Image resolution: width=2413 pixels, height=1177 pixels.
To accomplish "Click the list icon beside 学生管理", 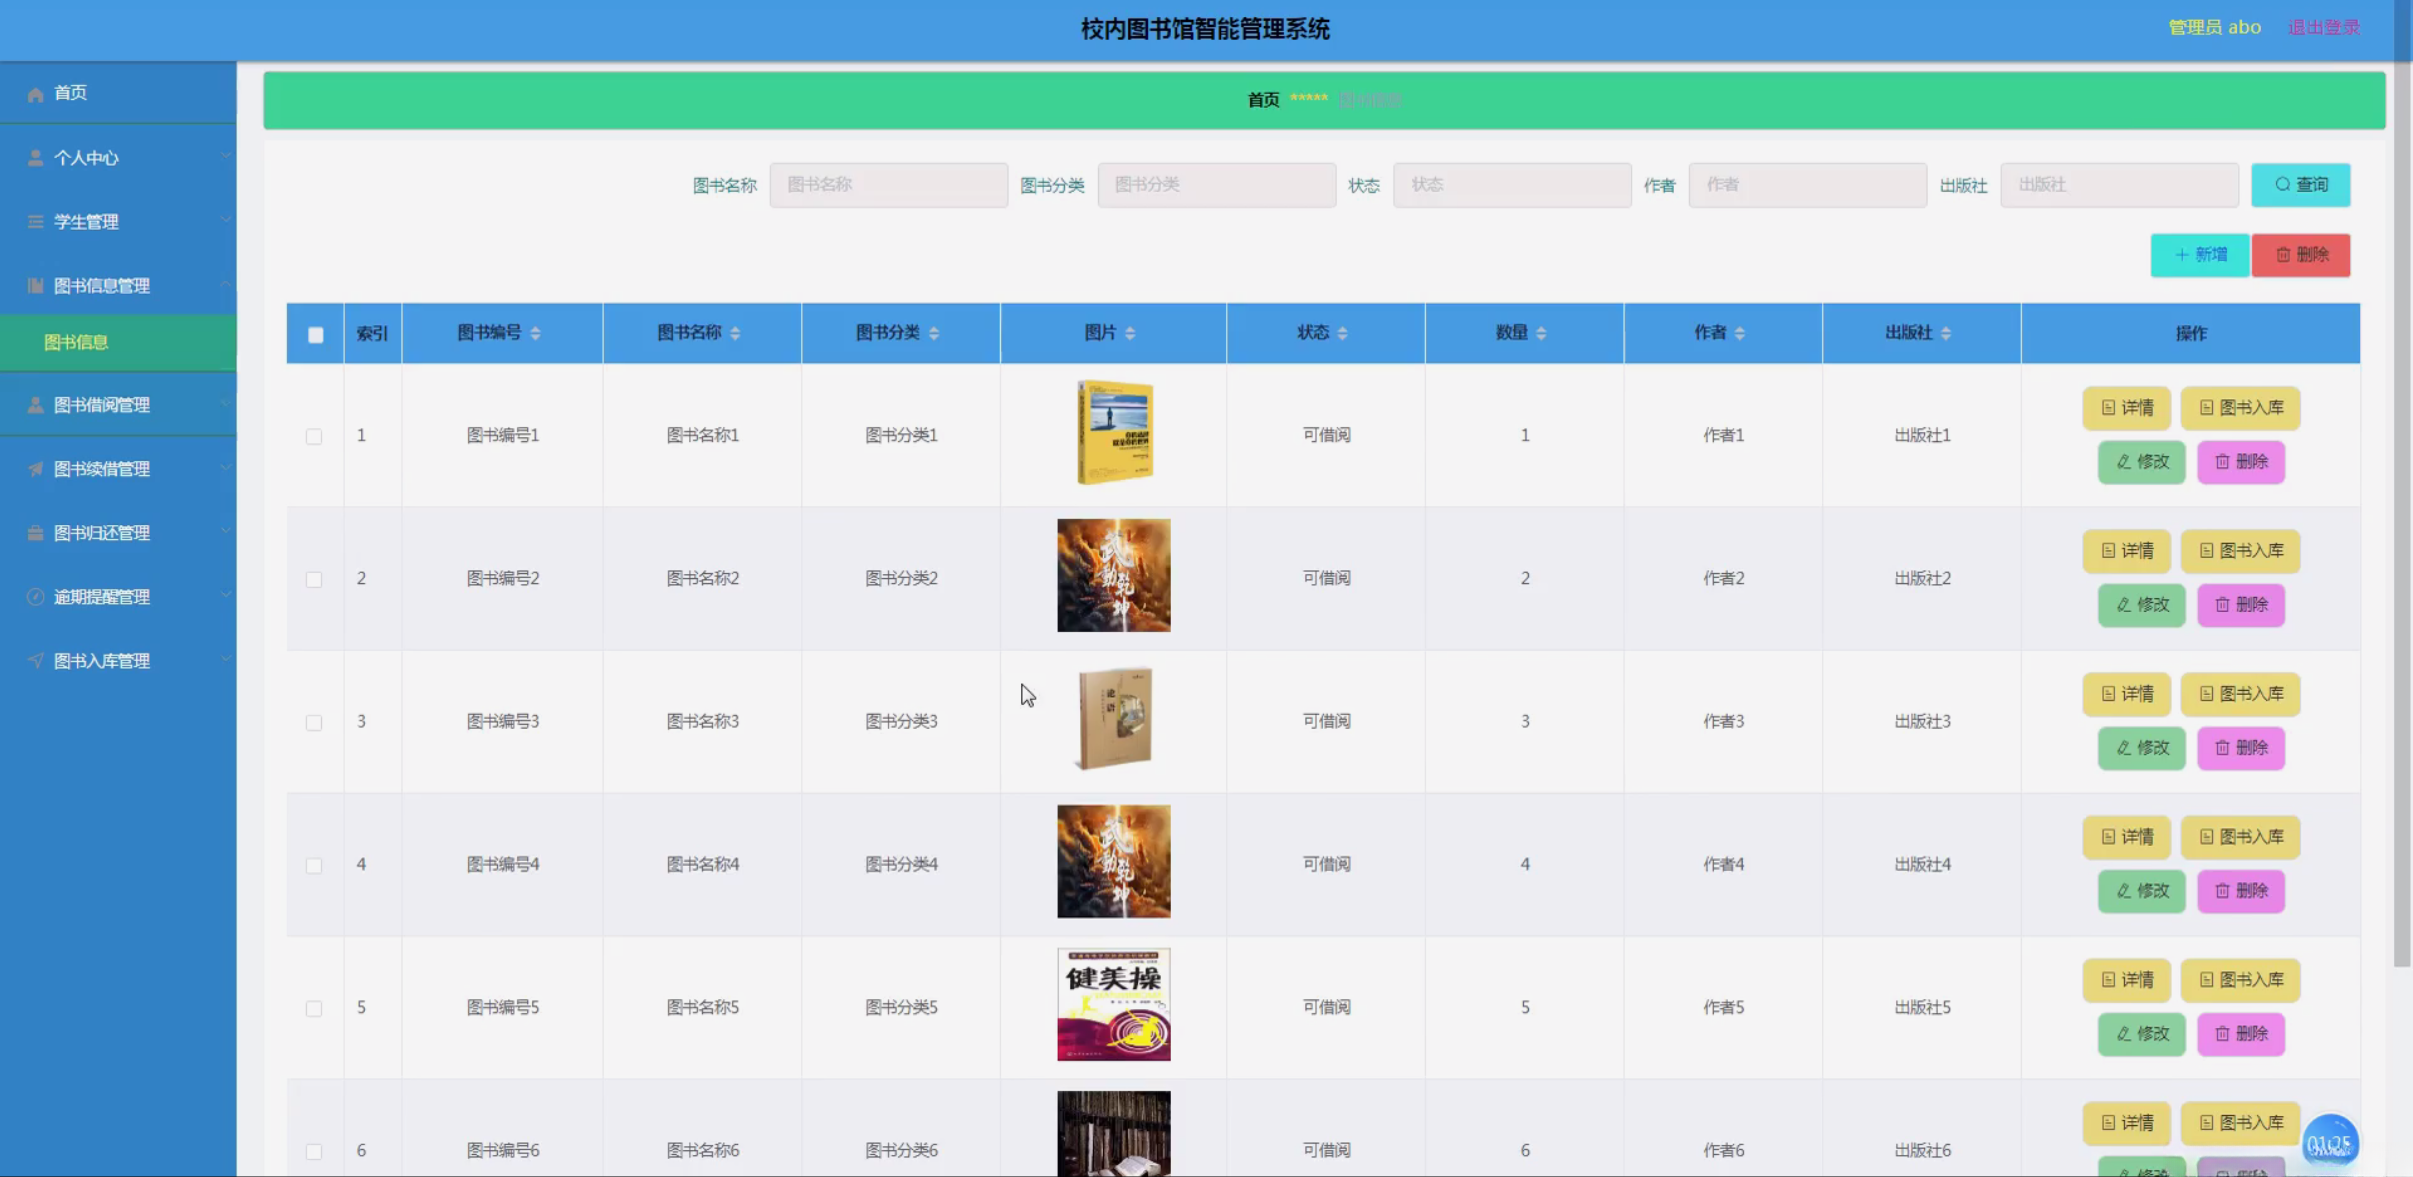I will point(35,222).
